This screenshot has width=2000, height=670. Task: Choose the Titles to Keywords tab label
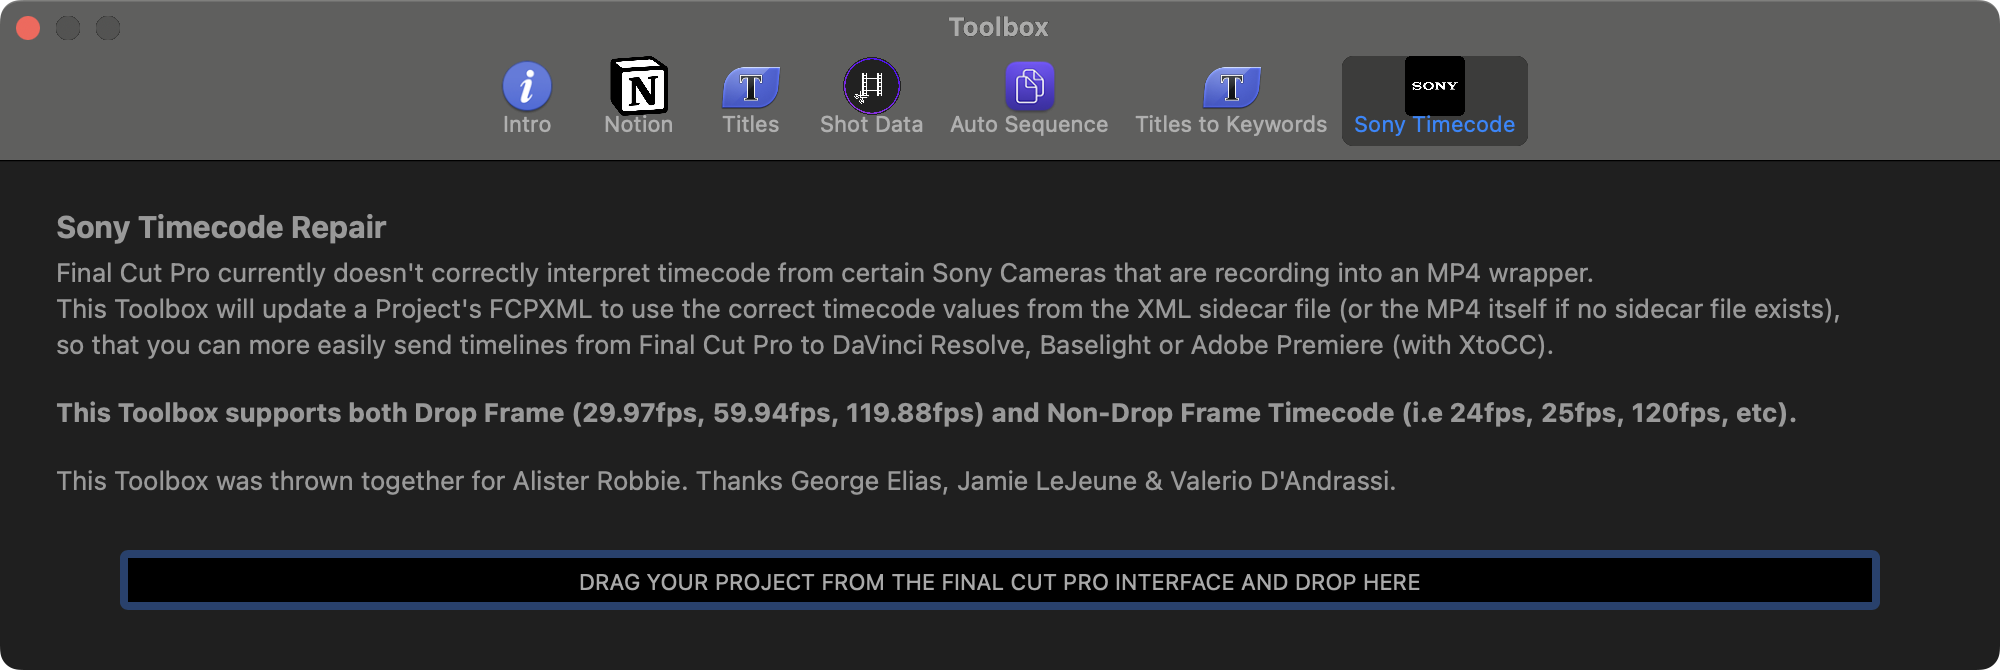coord(1231,125)
